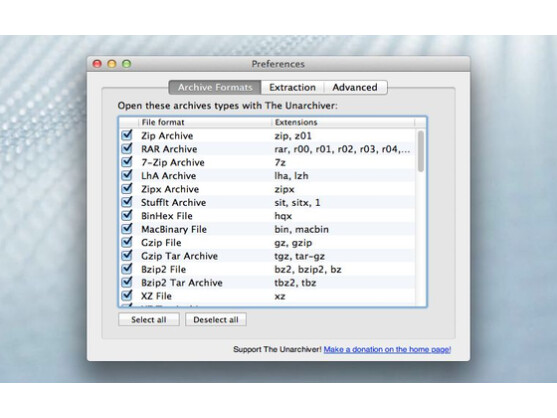The width and height of the screenshot is (557, 418).
Task: Toggle the Bzip2 File checkbox
Action: coord(127,269)
